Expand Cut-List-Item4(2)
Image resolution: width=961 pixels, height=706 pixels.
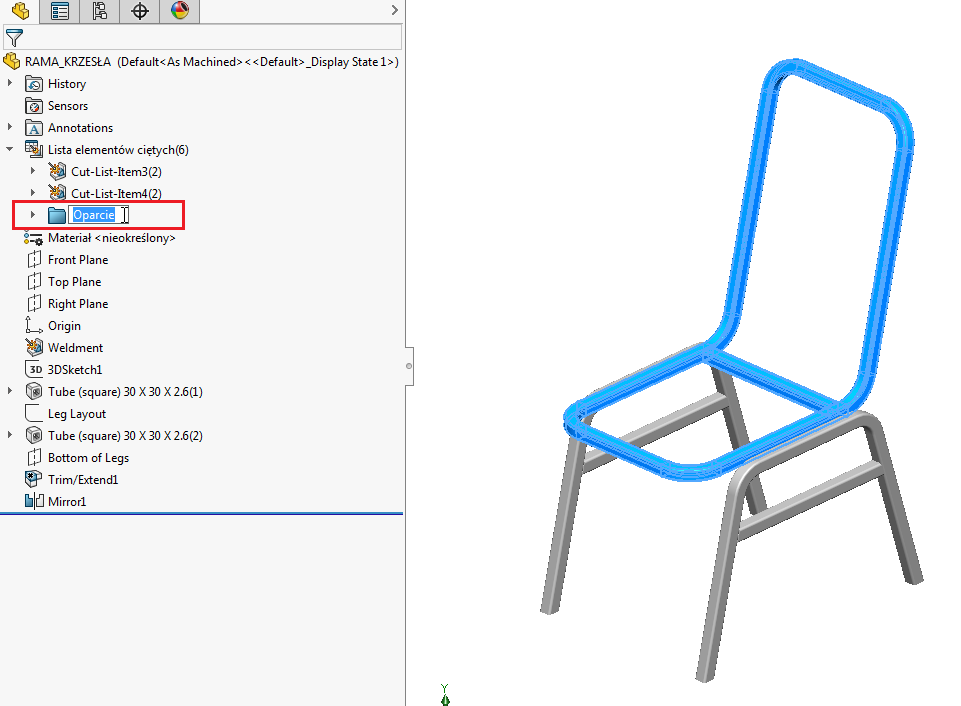(x=33, y=193)
